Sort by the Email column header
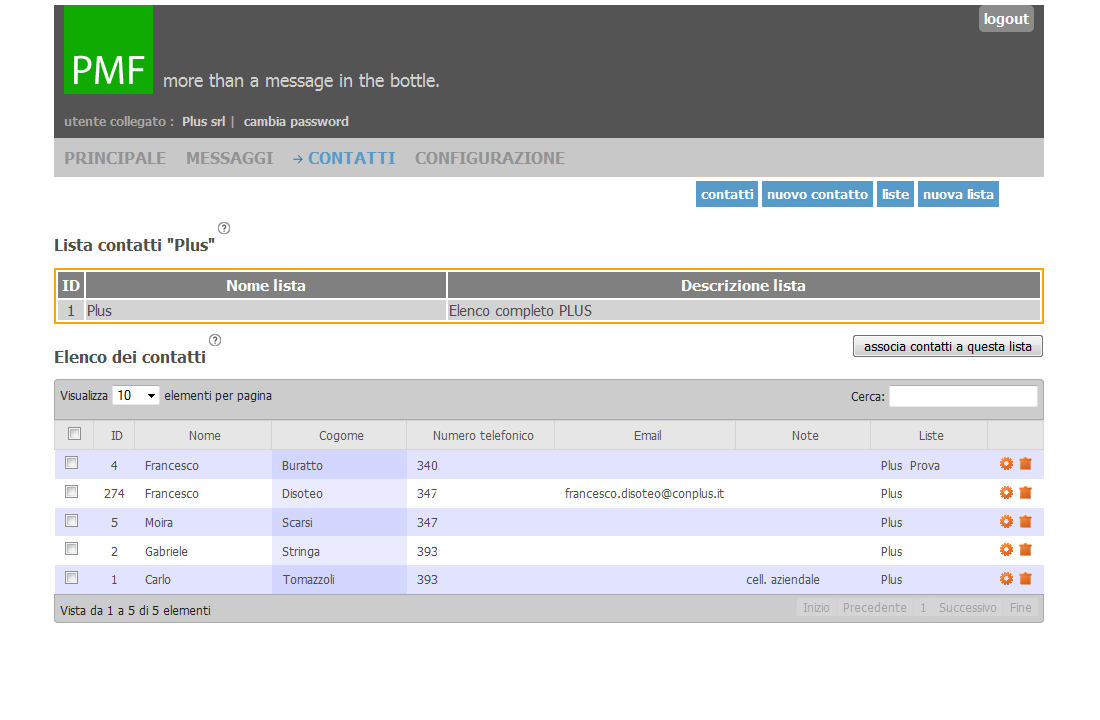1100x720 pixels. pyautogui.click(x=647, y=435)
